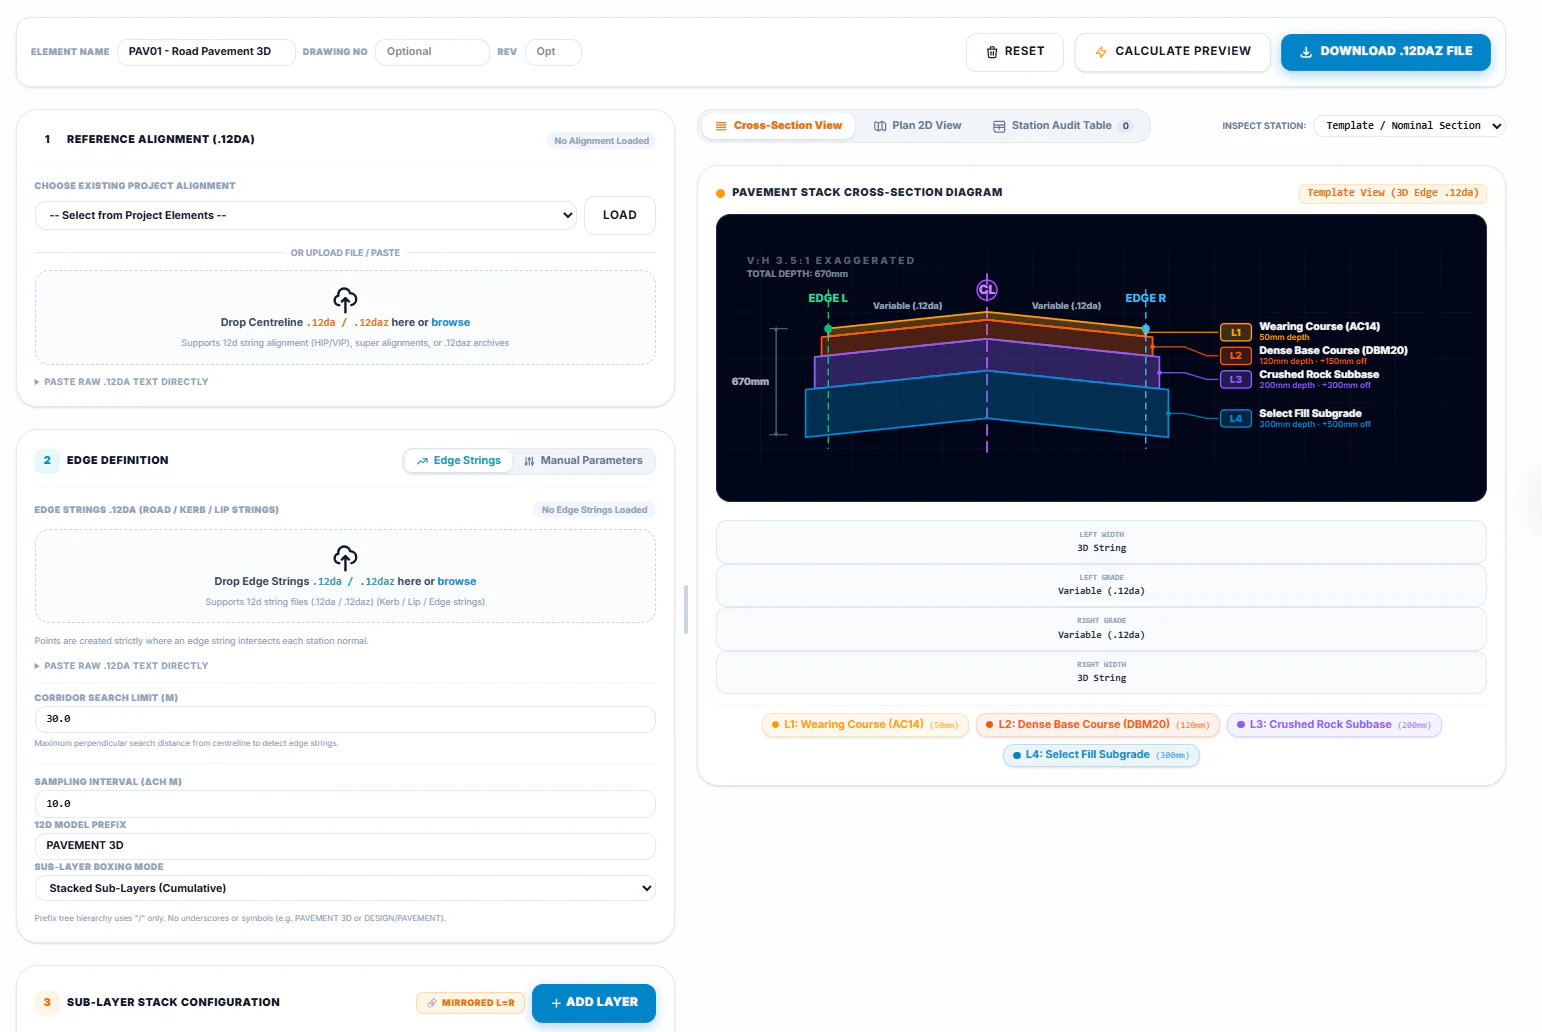Image resolution: width=1542 pixels, height=1032 pixels.
Task: Click the Sampling Interval field
Action: click(345, 804)
